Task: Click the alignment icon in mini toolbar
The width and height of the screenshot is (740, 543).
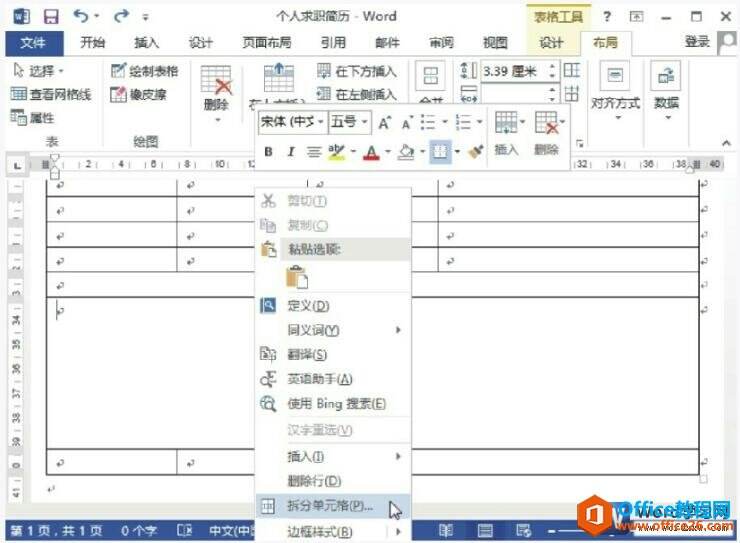Action: coord(314,152)
